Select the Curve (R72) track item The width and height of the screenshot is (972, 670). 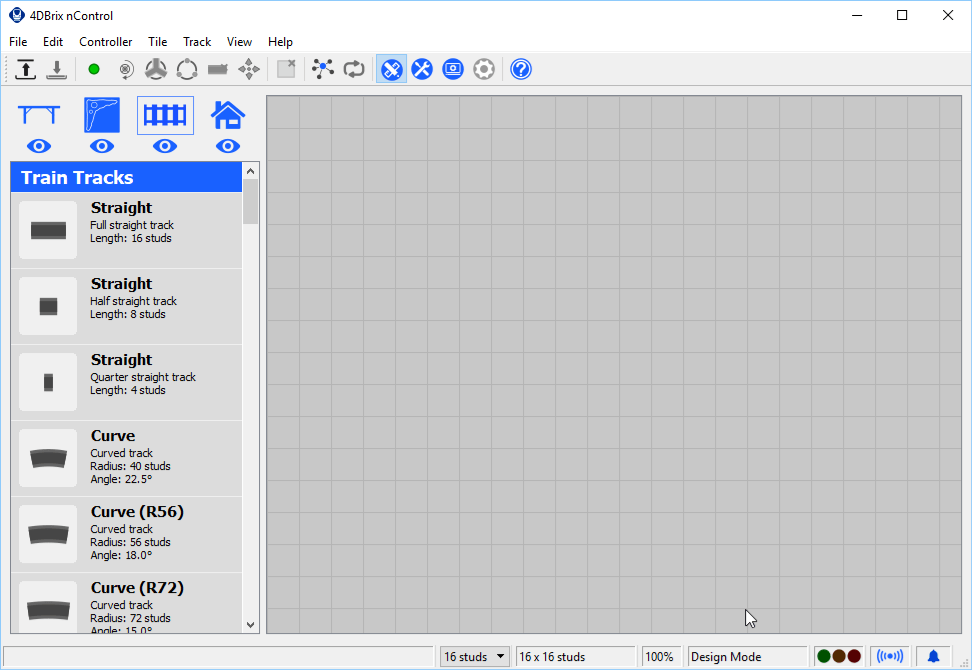[x=126, y=603]
